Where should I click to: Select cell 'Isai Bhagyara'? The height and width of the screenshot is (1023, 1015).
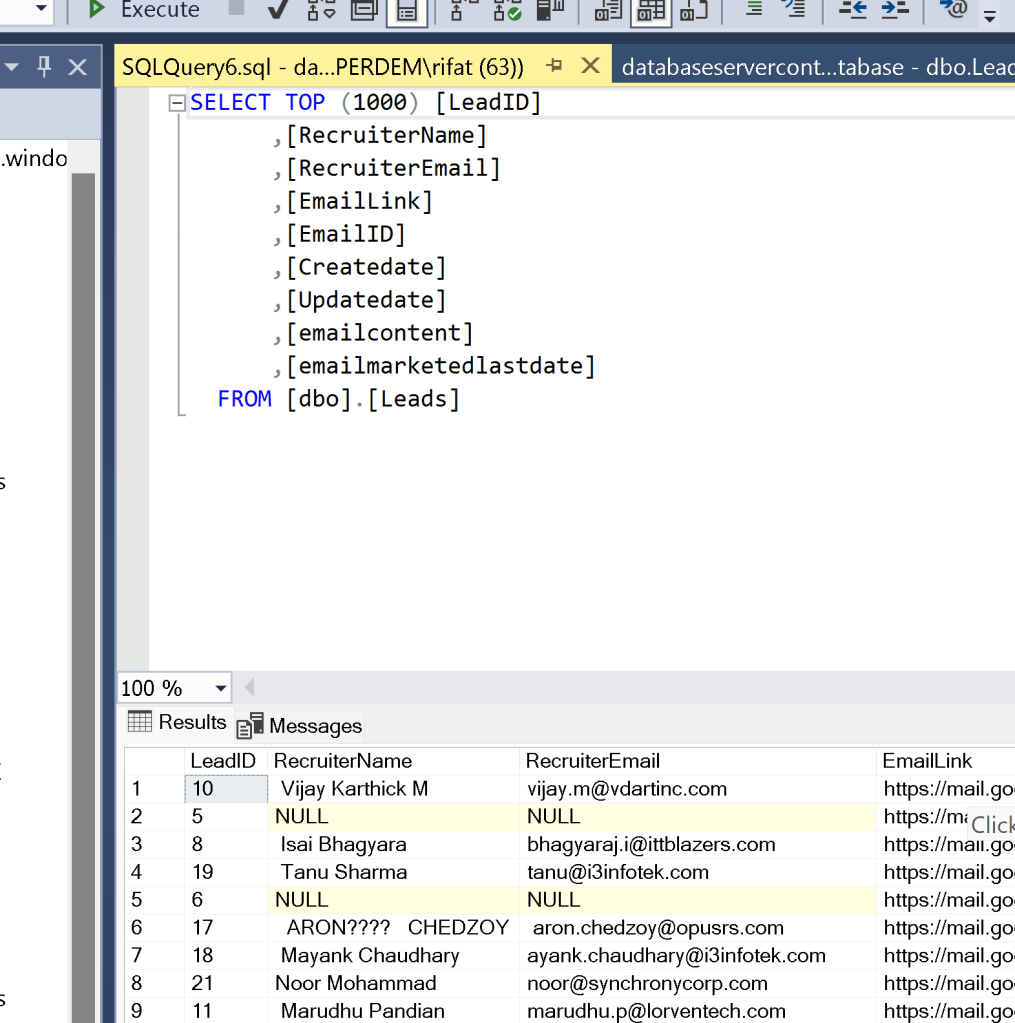pos(393,844)
